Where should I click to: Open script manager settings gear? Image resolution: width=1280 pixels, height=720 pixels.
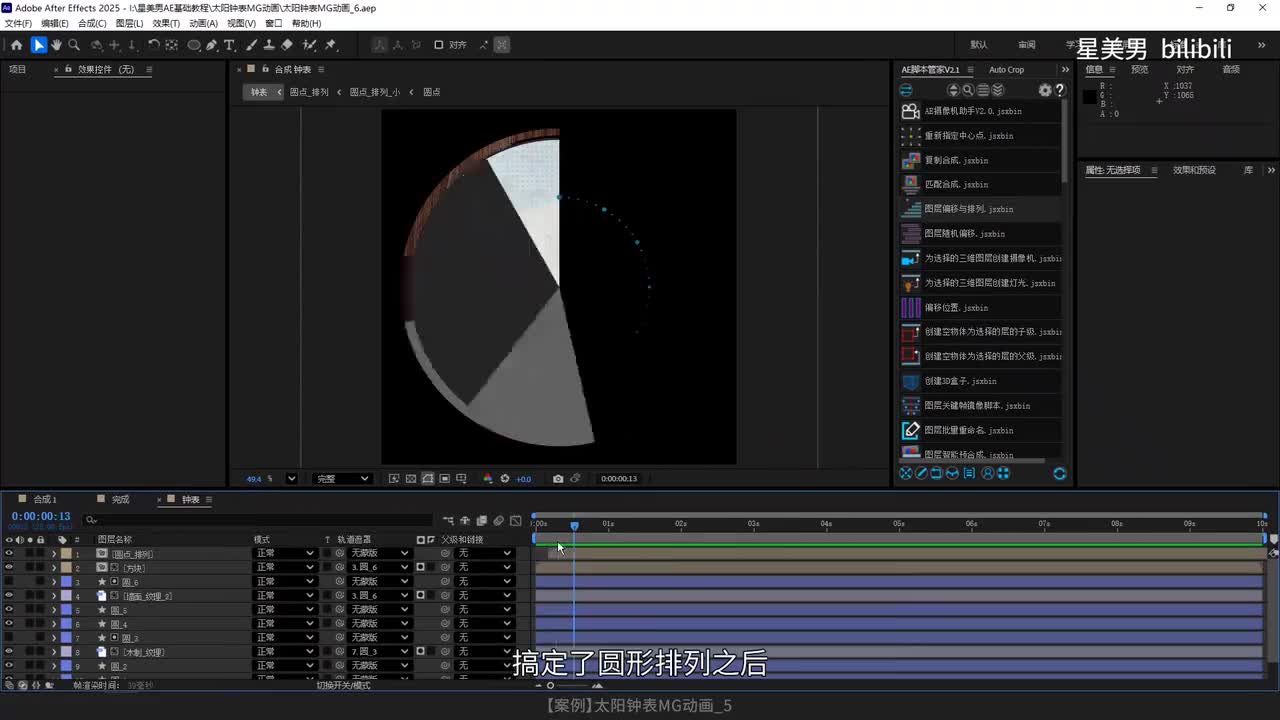point(1045,90)
